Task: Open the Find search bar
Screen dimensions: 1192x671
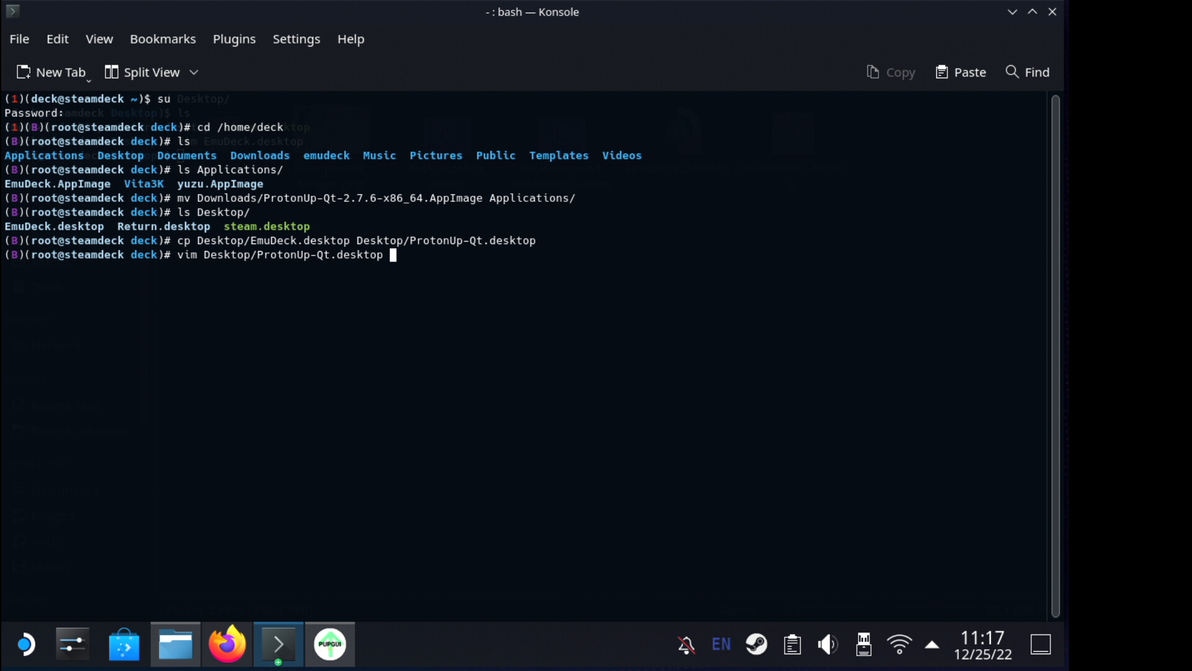Action: [1027, 72]
